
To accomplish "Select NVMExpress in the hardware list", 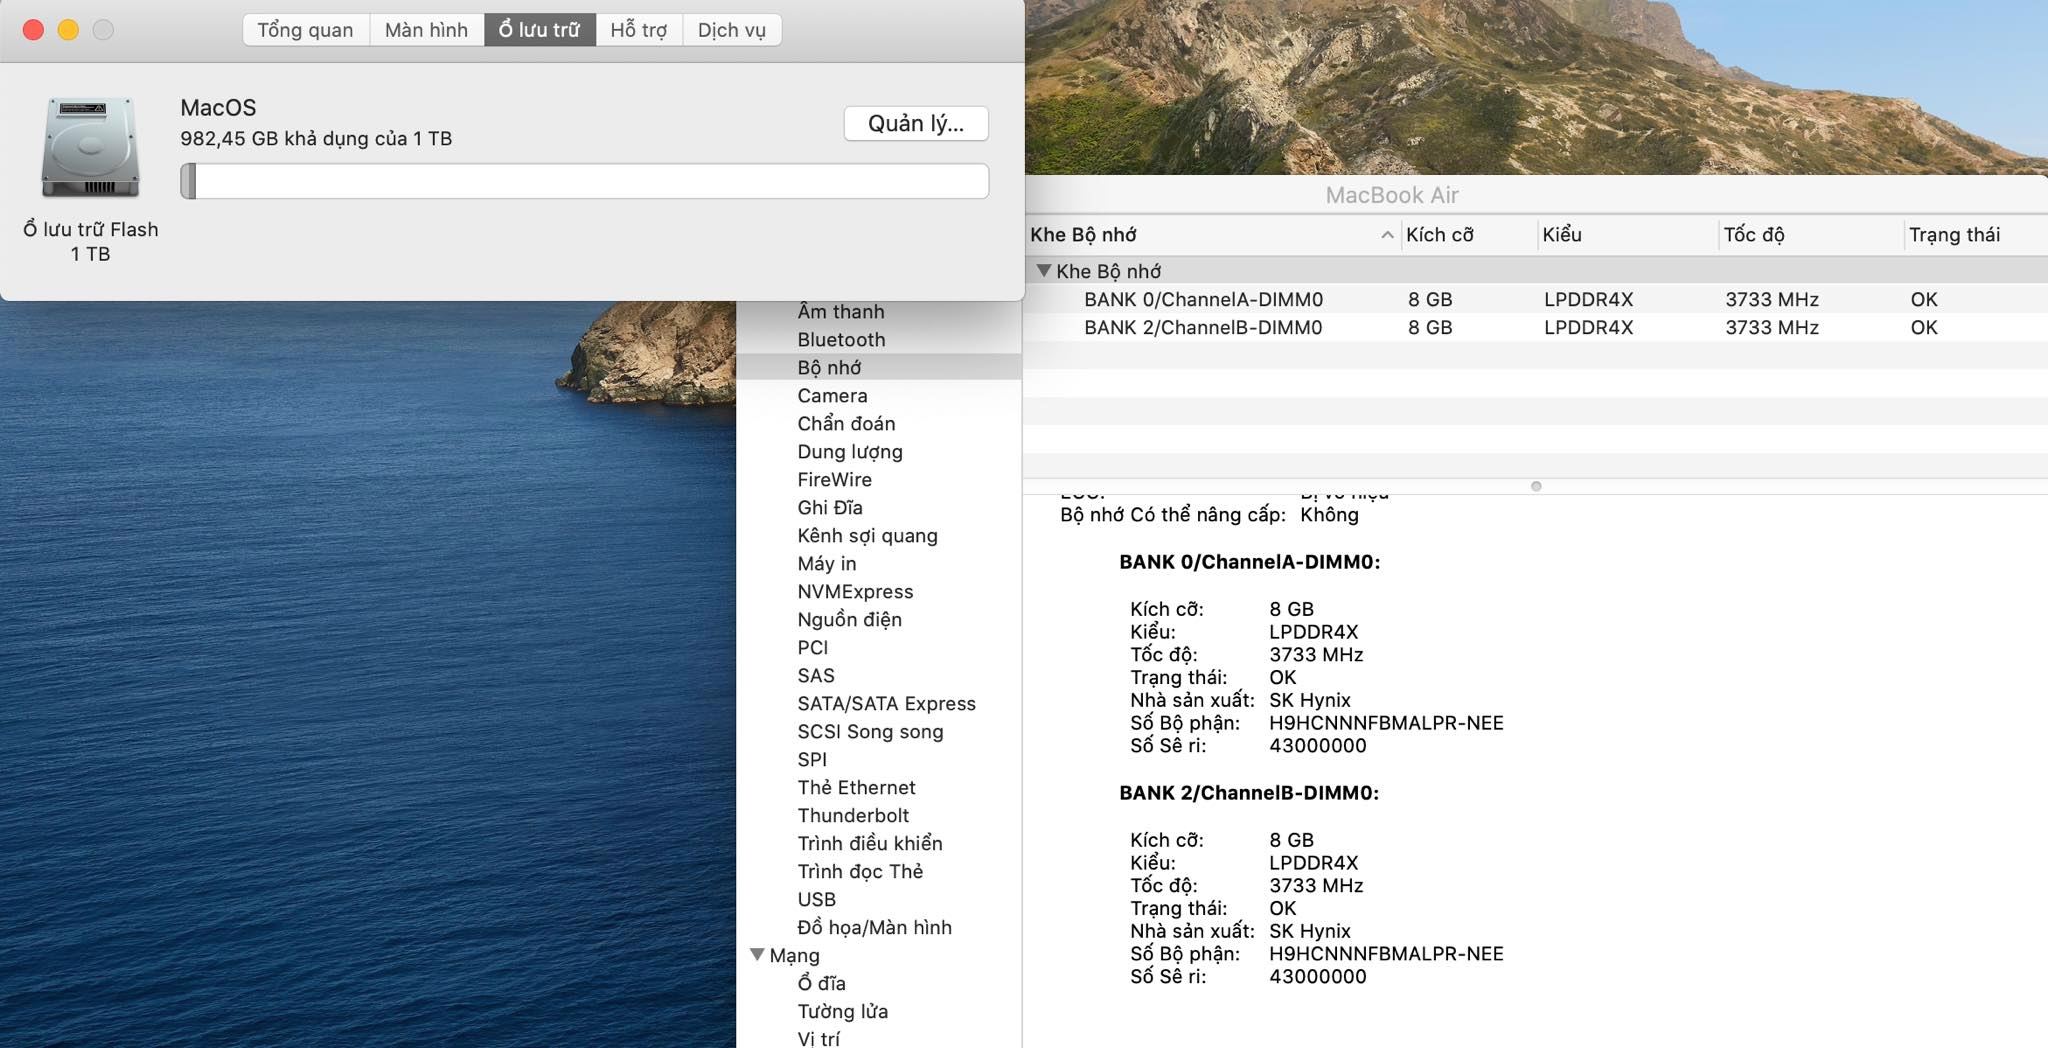I will pyautogui.click(x=855, y=592).
